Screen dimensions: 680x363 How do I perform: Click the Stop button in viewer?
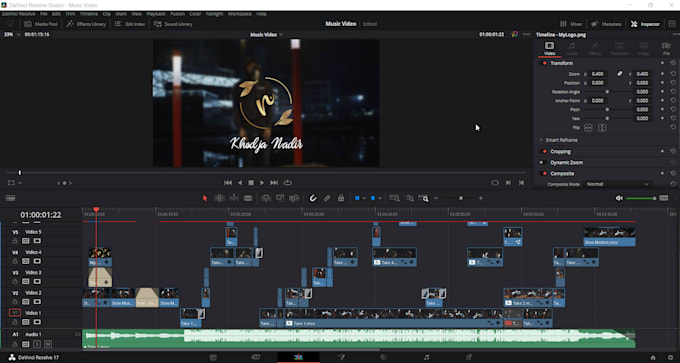pyautogui.click(x=251, y=183)
